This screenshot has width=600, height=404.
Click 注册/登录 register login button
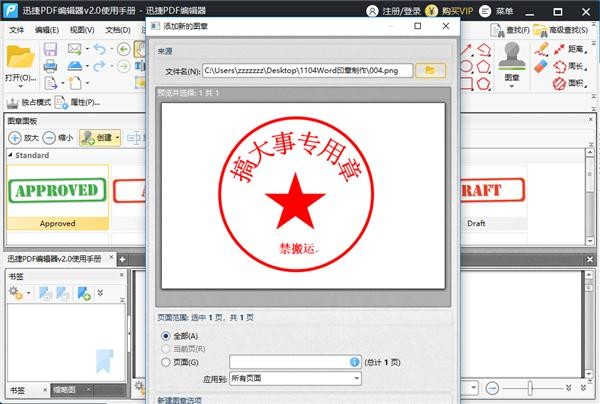396,11
